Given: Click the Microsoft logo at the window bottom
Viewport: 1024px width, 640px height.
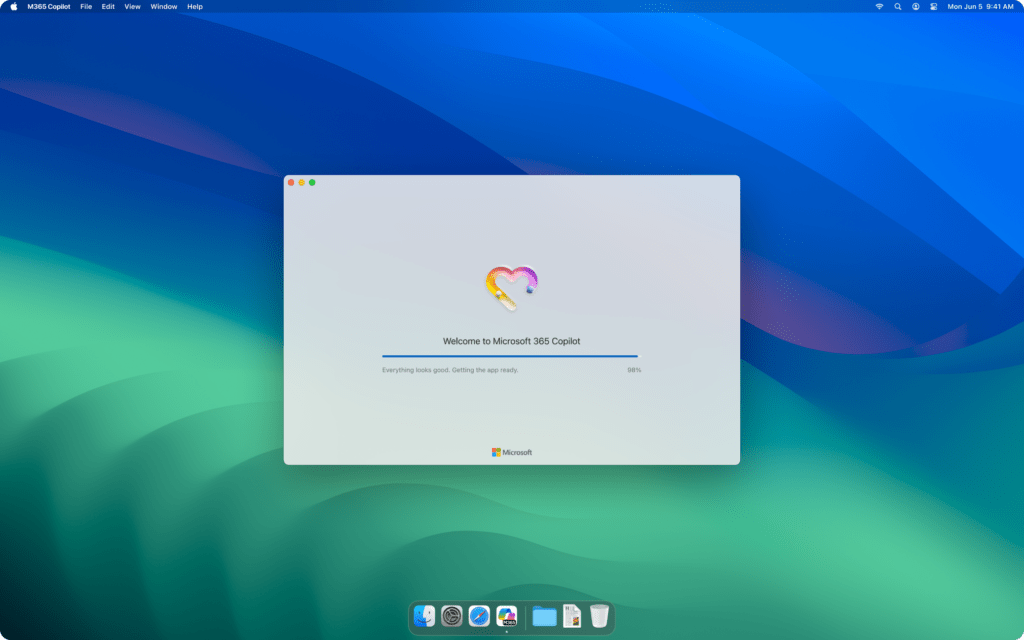Looking at the screenshot, I should point(511,451).
